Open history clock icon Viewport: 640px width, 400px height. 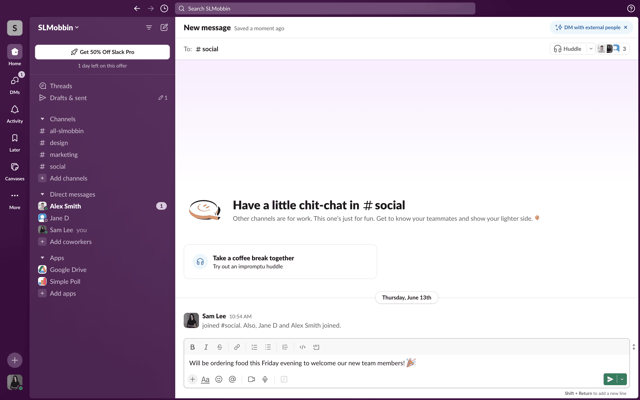click(x=164, y=9)
